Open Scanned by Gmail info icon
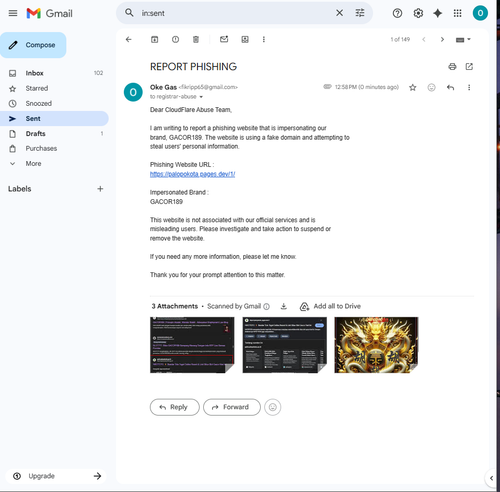 [x=266, y=306]
